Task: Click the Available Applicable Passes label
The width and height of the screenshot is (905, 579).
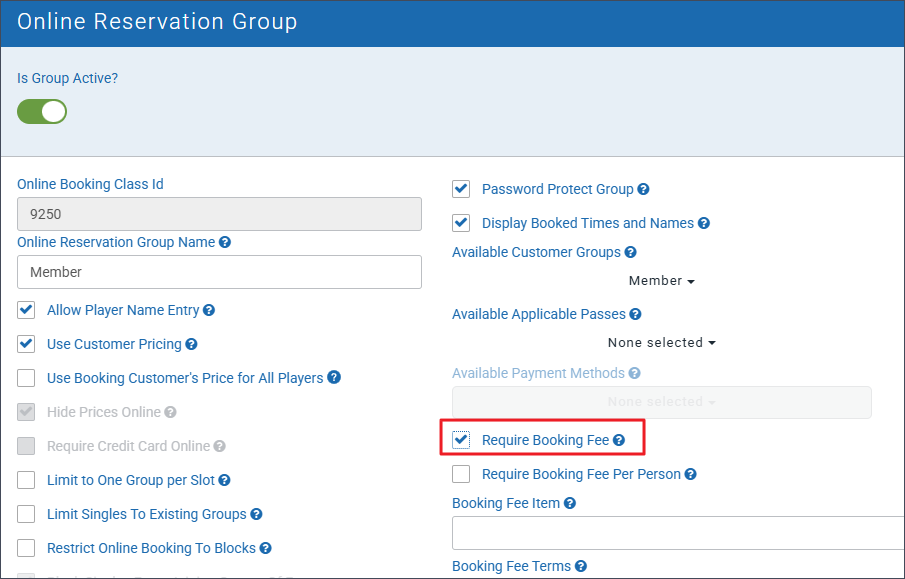Action: pos(538,314)
